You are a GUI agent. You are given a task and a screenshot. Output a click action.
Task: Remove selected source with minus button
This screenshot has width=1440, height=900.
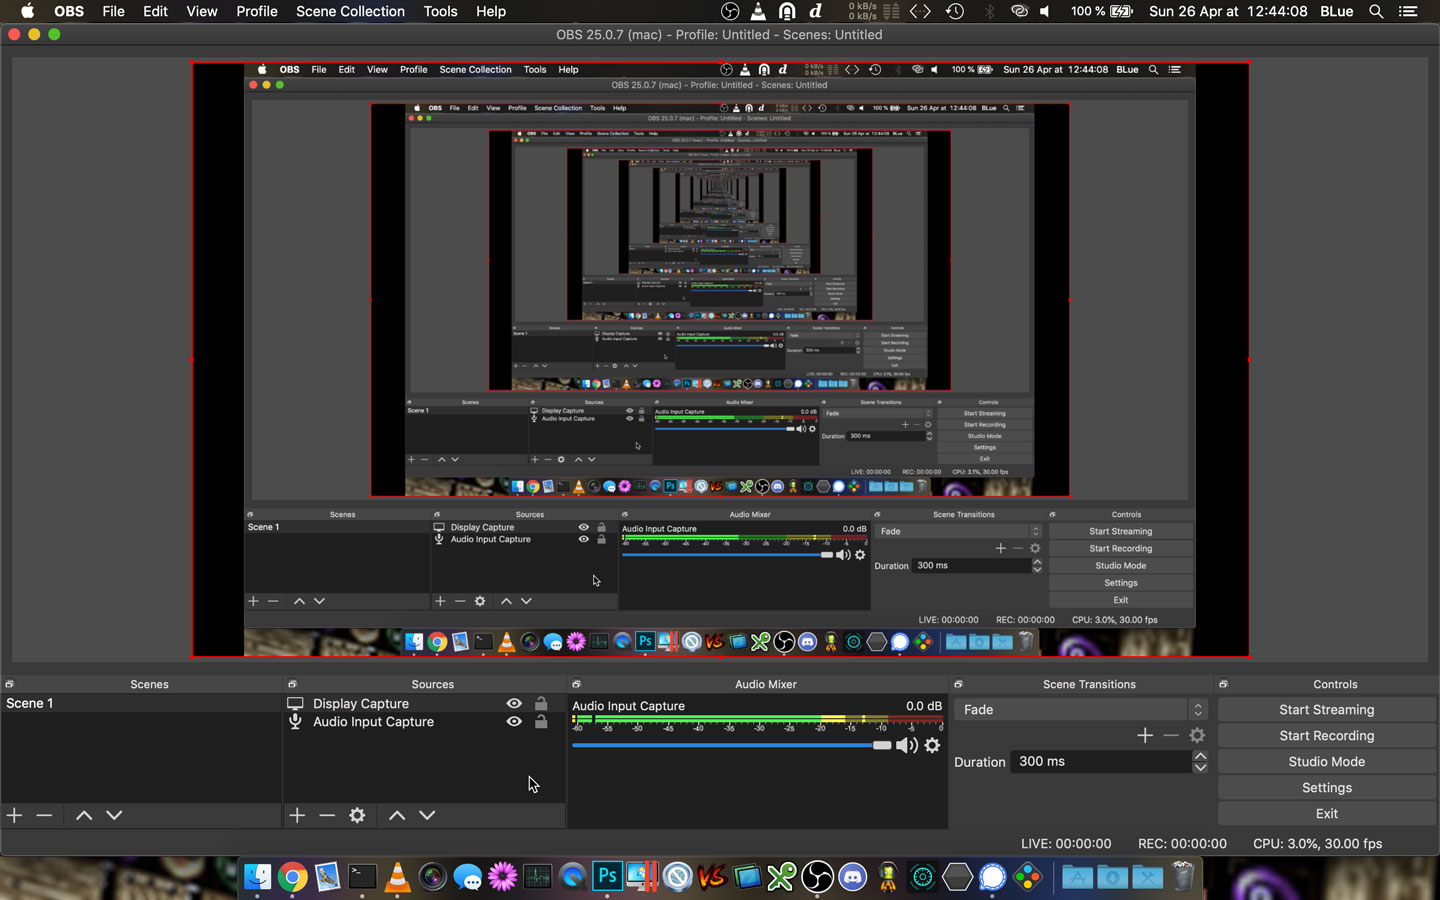[x=327, y=815]
